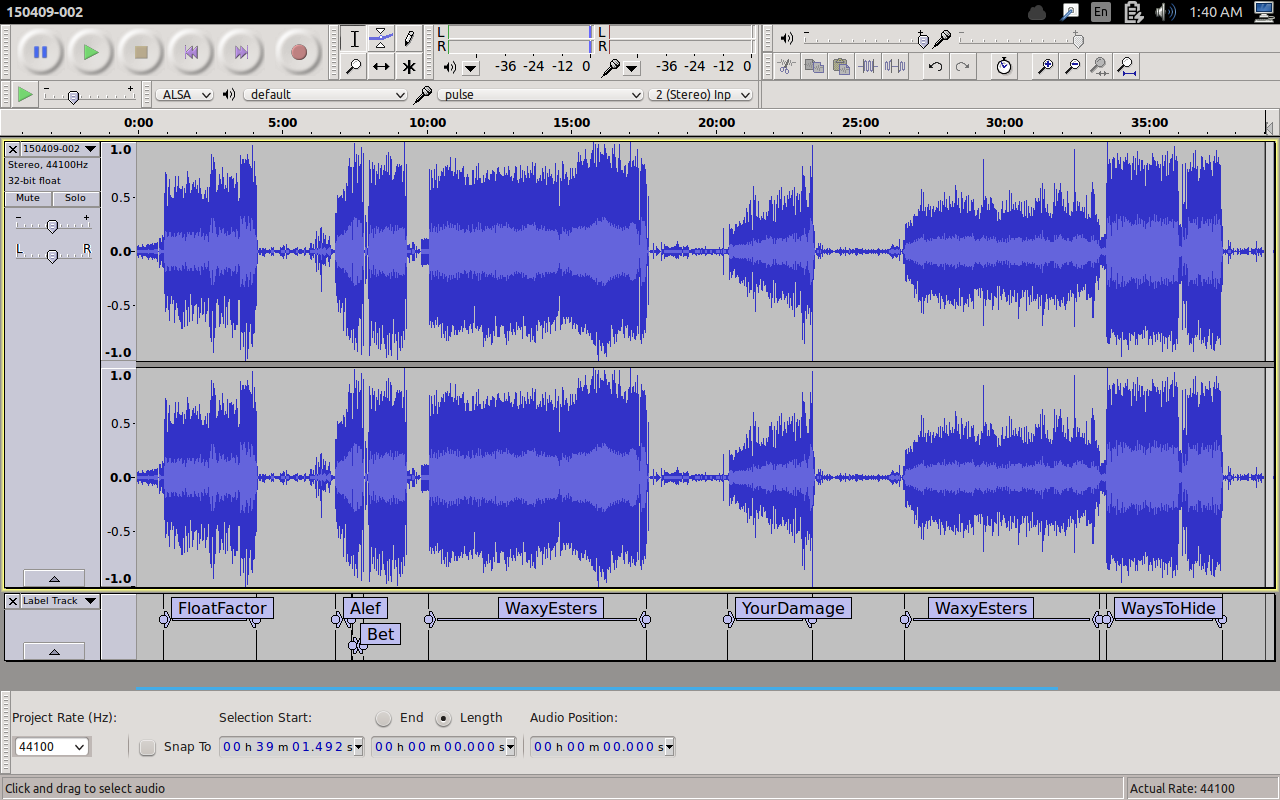This screenshot has width=1280, height=800.
Task: Expand the 150409-002 track name menu
Action: tap(59, 149)
